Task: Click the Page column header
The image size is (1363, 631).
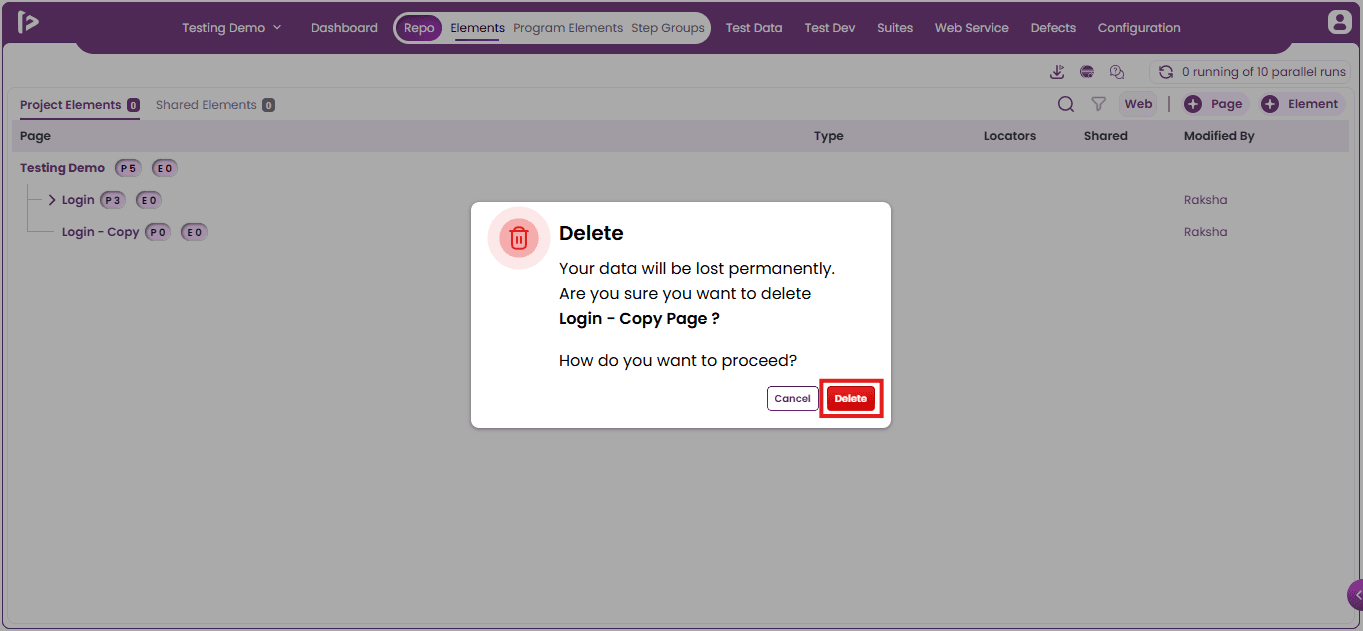Action: coord(35,136)
